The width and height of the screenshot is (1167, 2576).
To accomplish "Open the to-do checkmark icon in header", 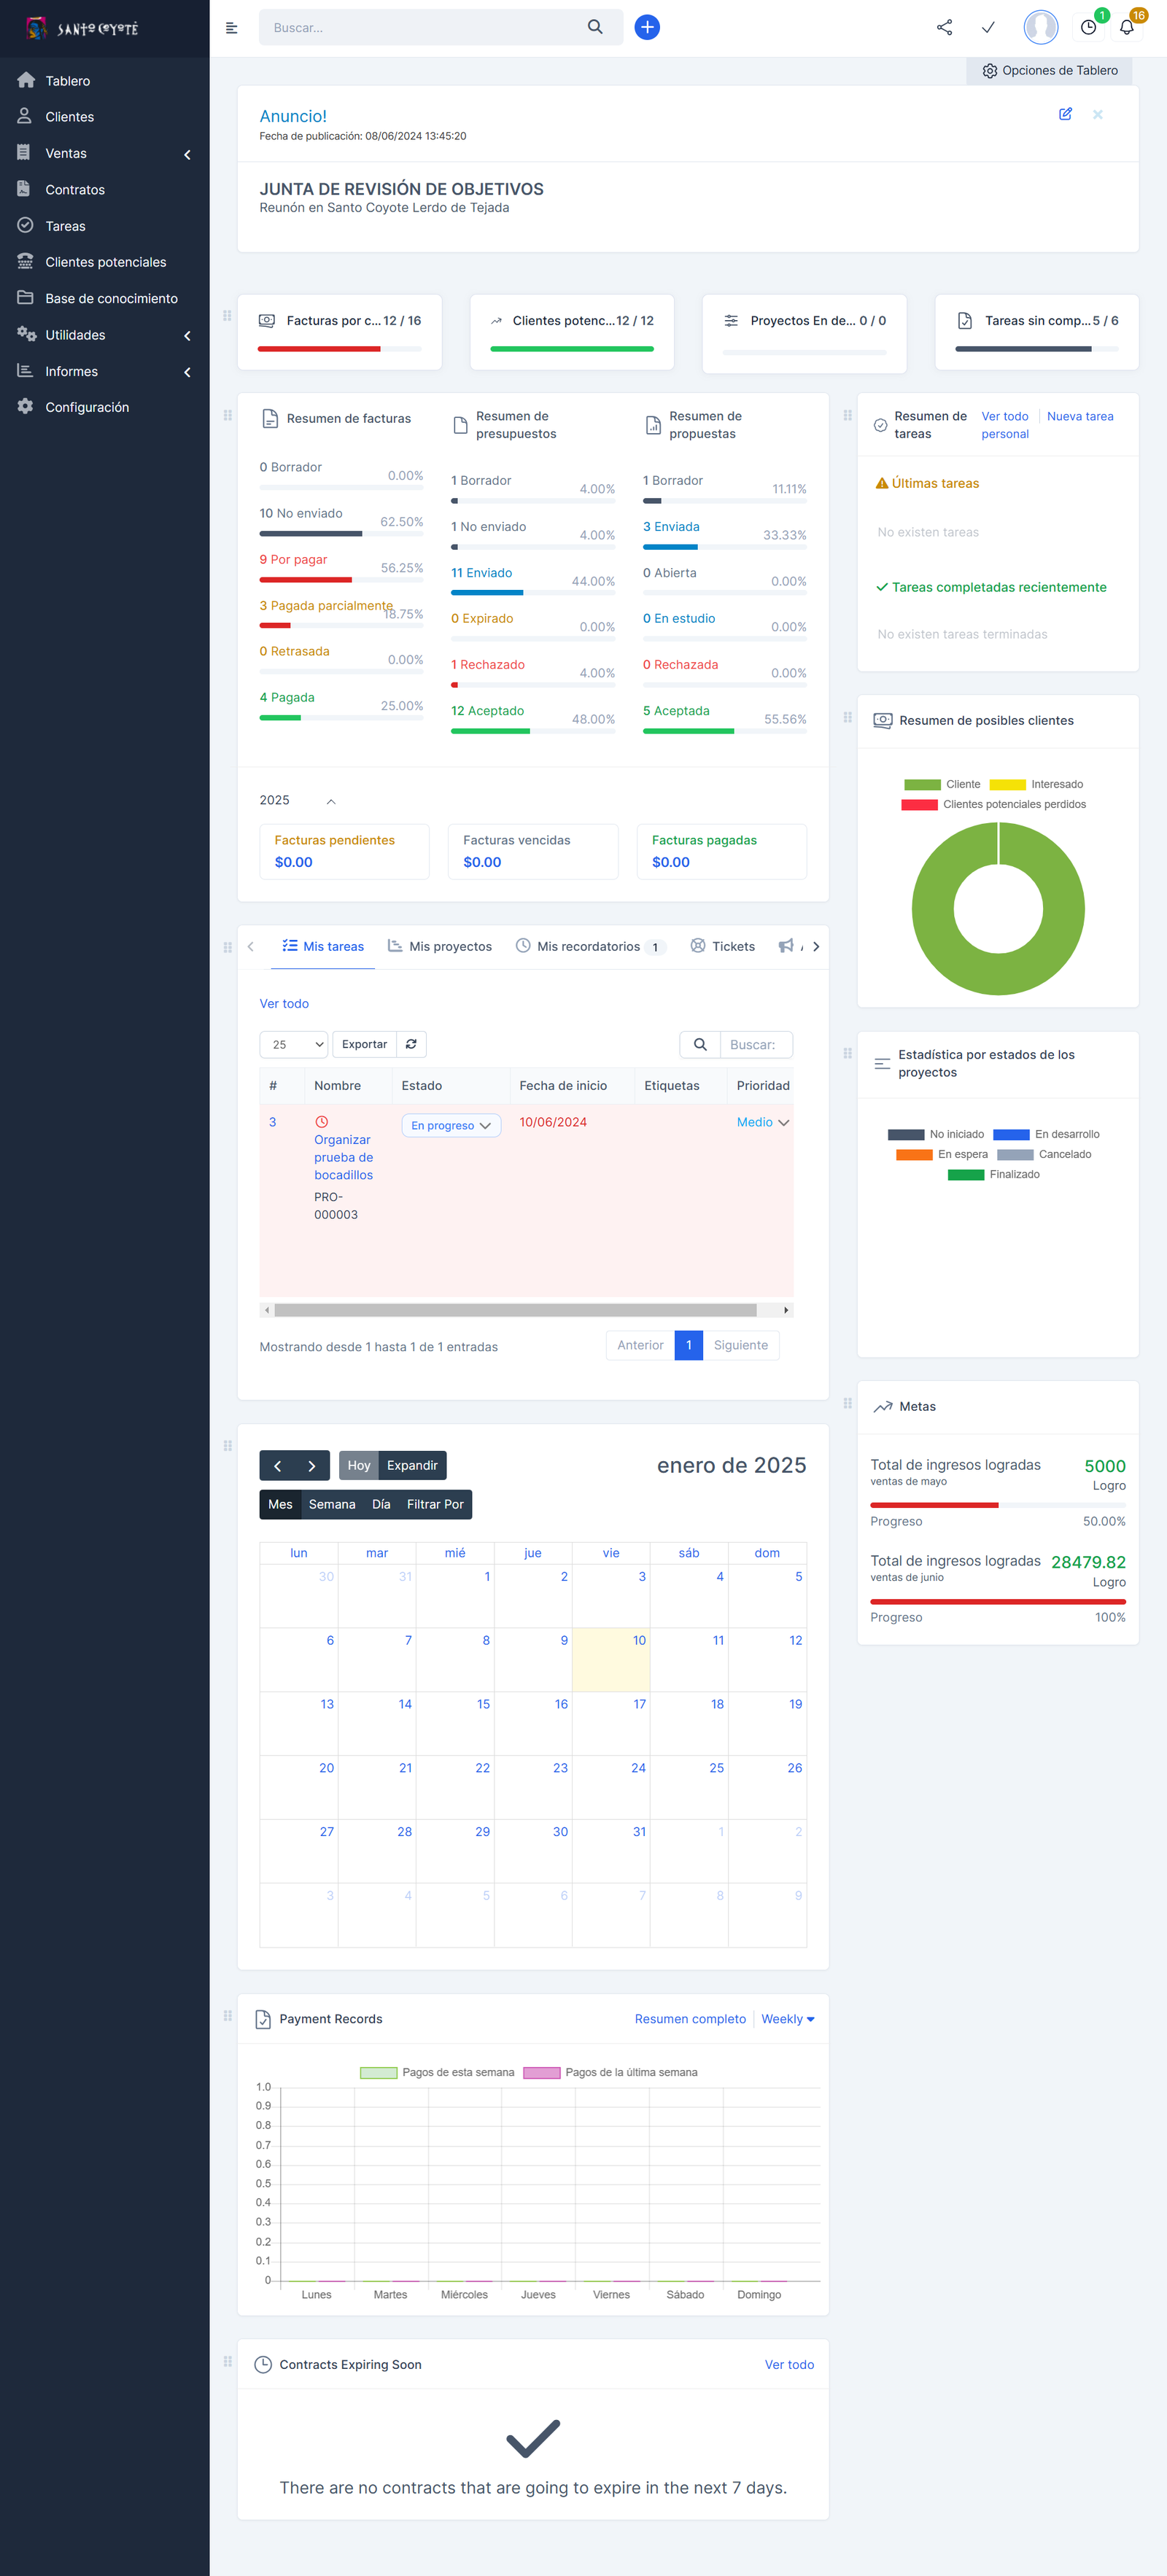I will pyautogui.click(x=988, y=28).
